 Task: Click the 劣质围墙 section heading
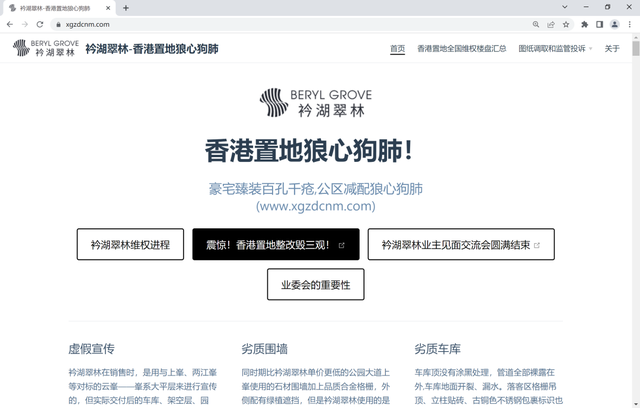(x=264, y=349)
